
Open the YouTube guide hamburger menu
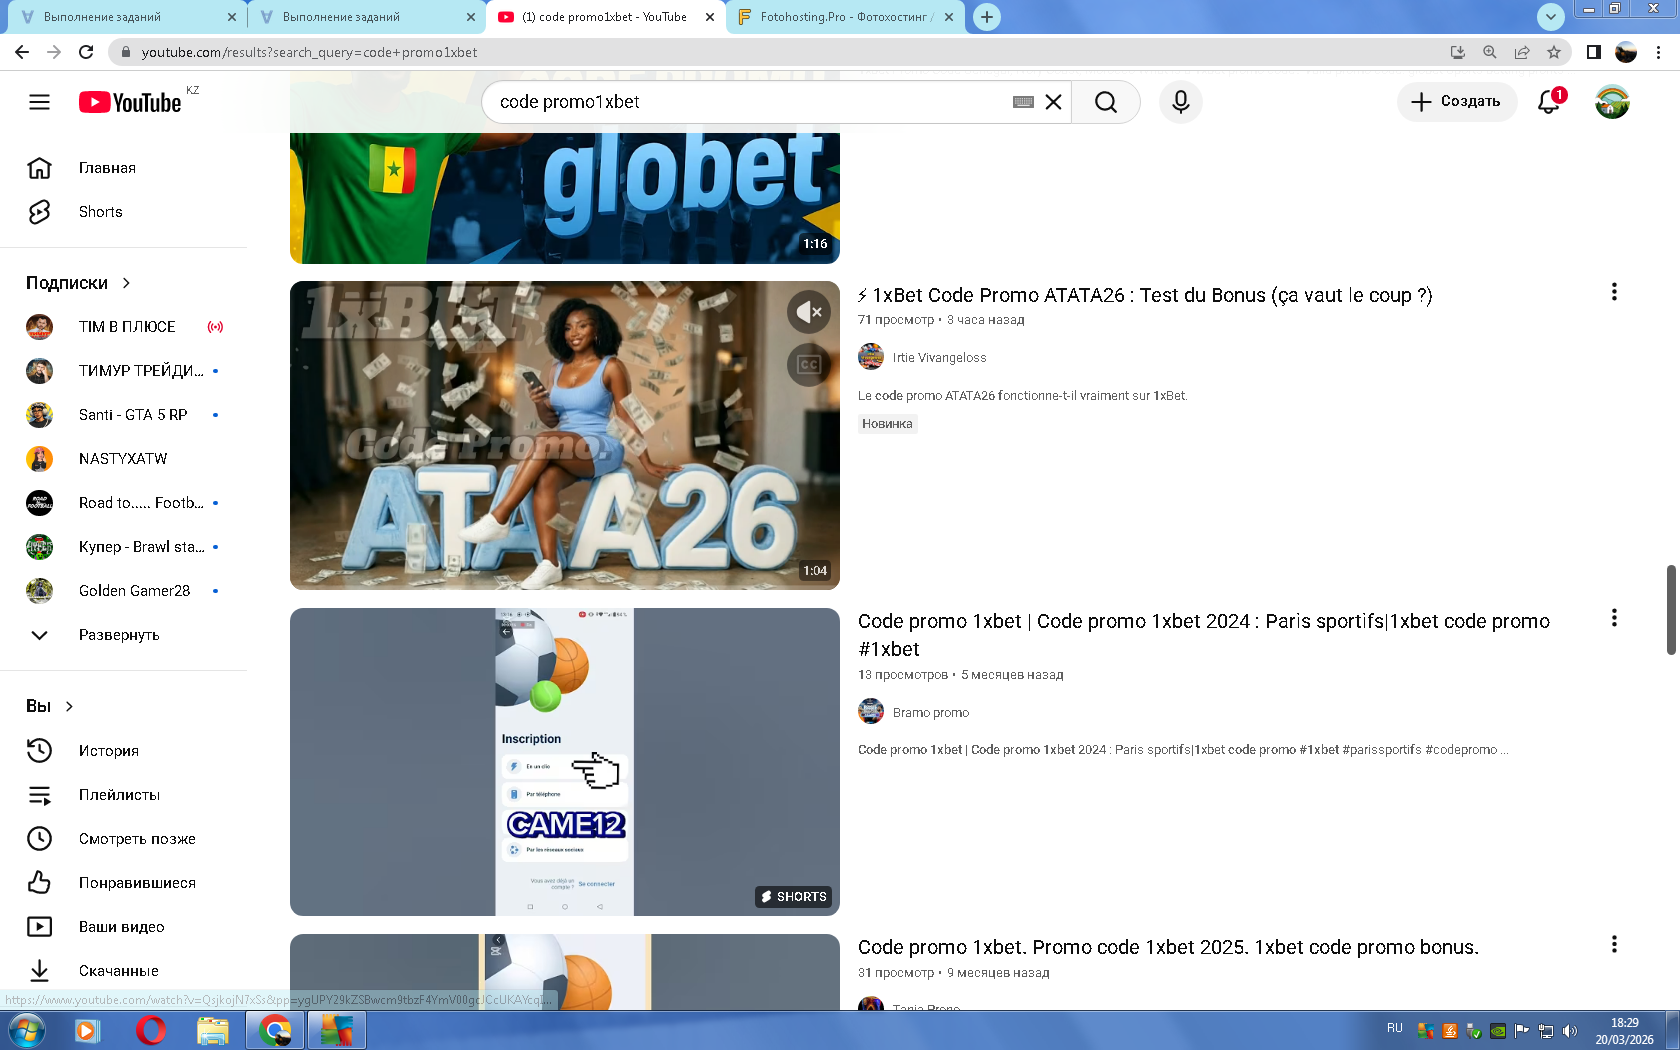click(39, 102)
